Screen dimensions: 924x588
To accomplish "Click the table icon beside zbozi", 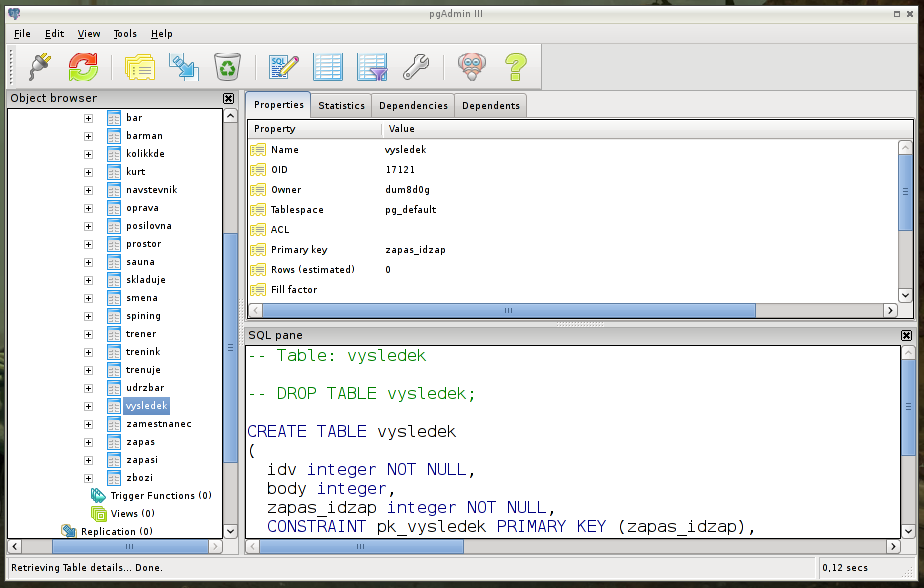I will (x=114, y=478).
